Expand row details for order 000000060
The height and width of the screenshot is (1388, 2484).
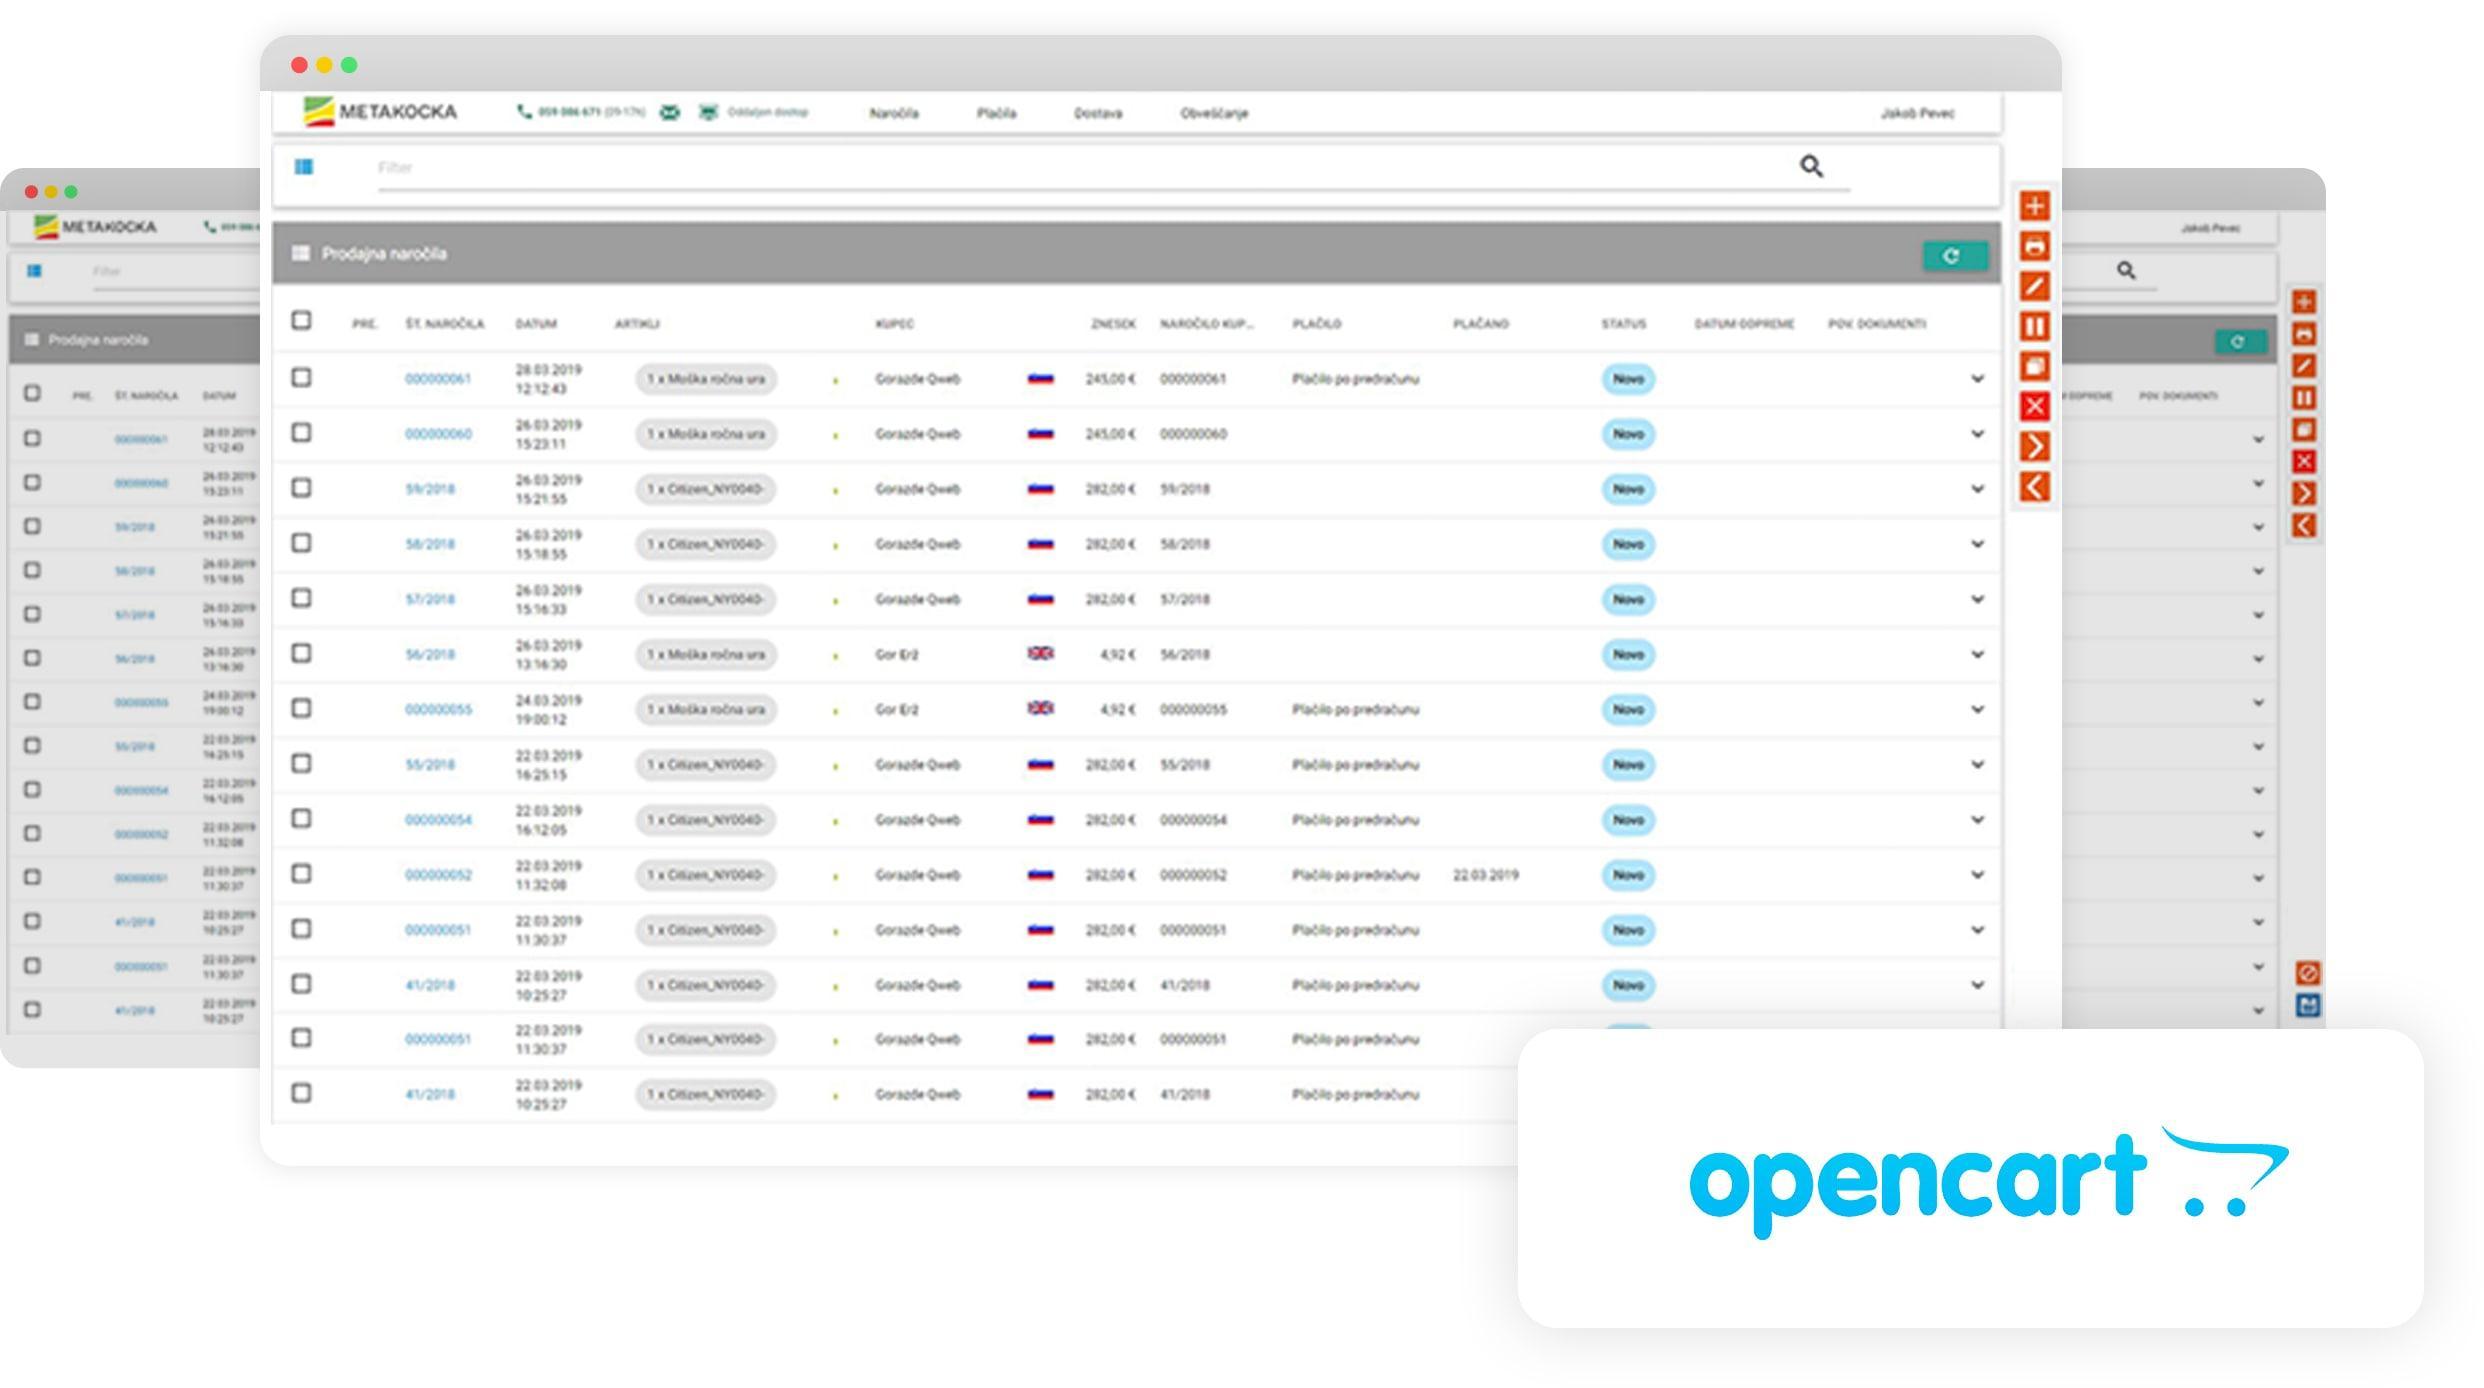1977,434
